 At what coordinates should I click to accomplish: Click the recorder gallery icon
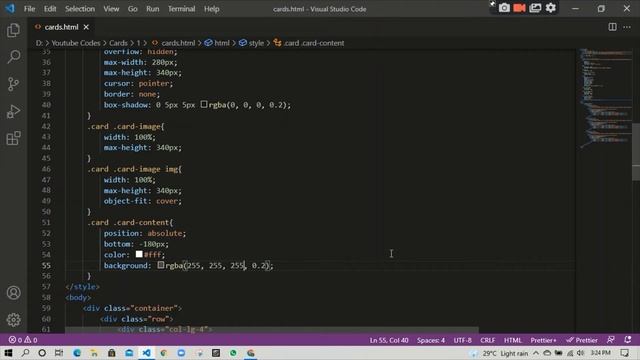click(535, 8)
